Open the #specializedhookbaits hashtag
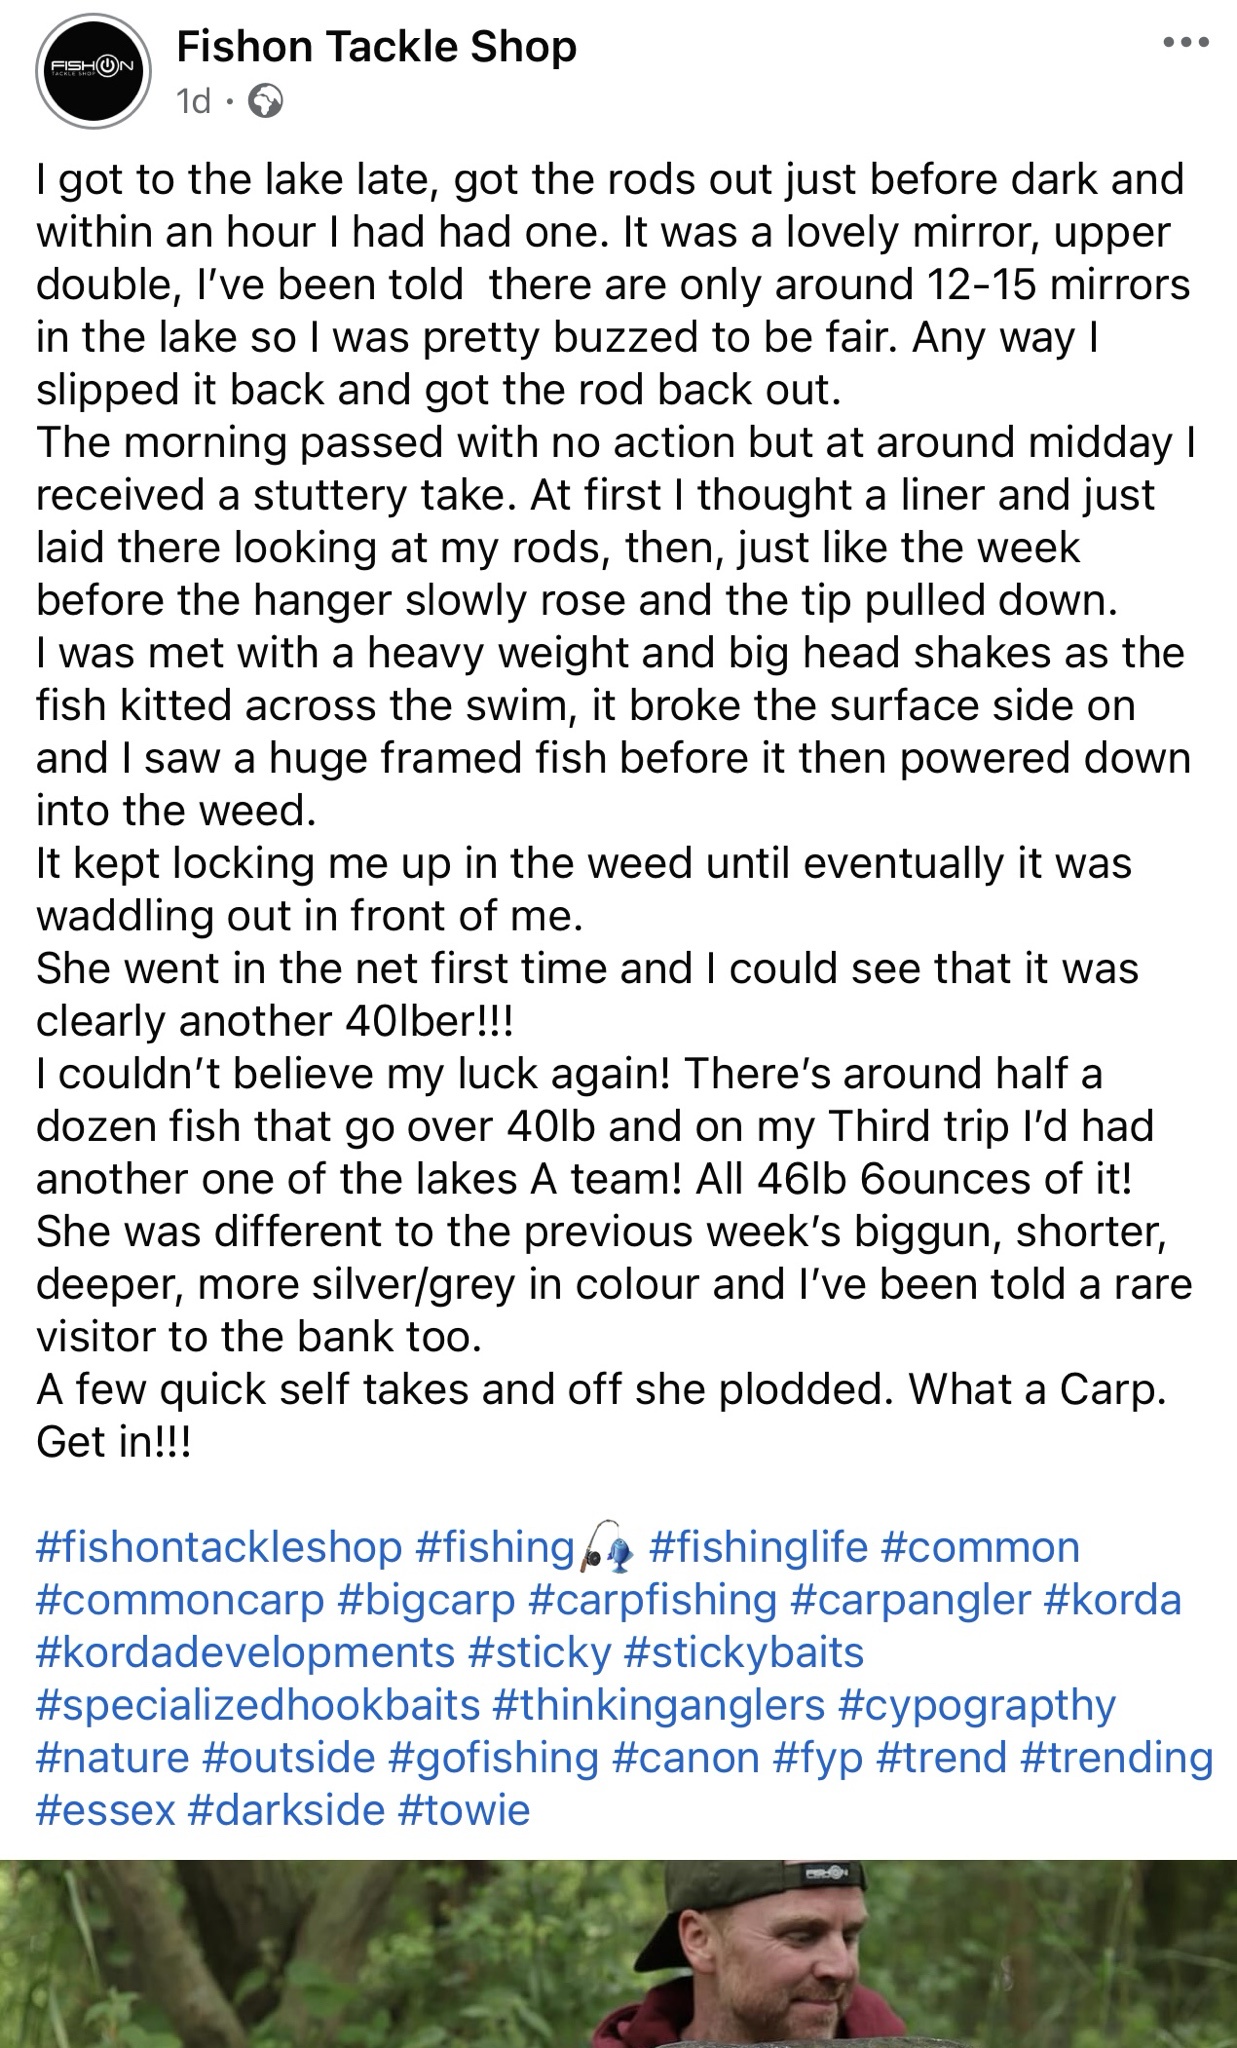This screenshot has width=1237, height=2048. (x=258, y=1704)
